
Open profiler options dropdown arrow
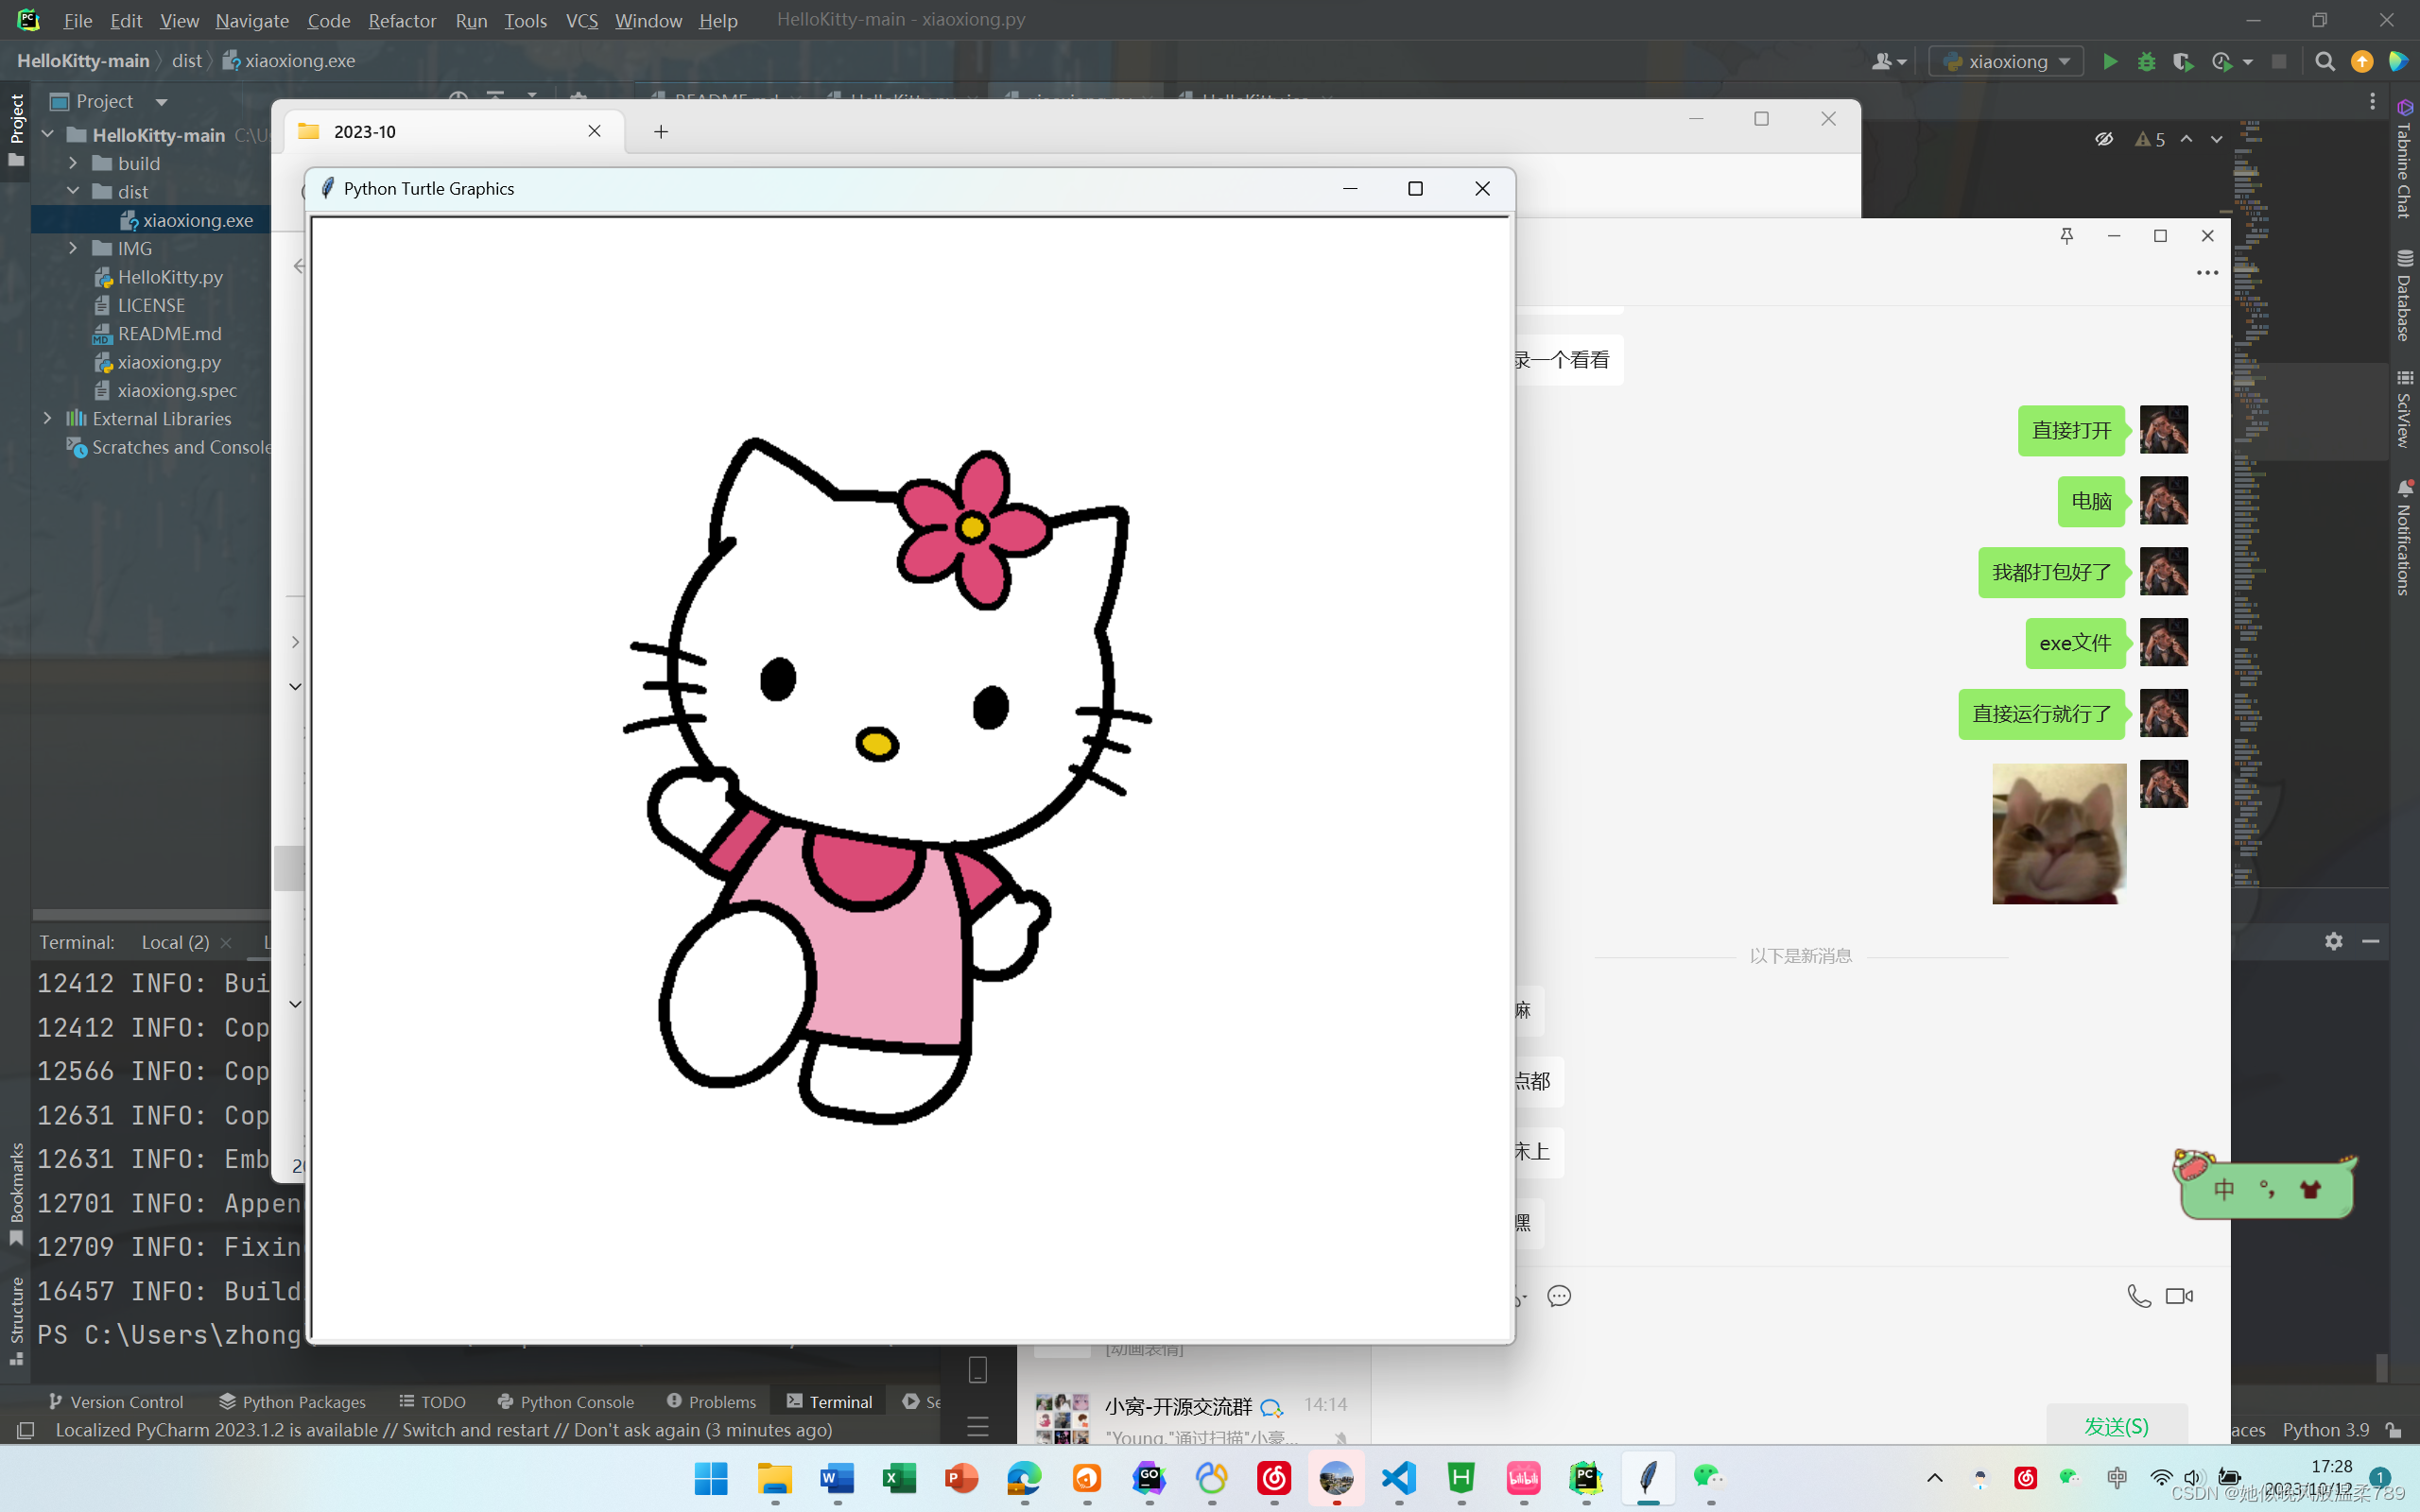2248,62
